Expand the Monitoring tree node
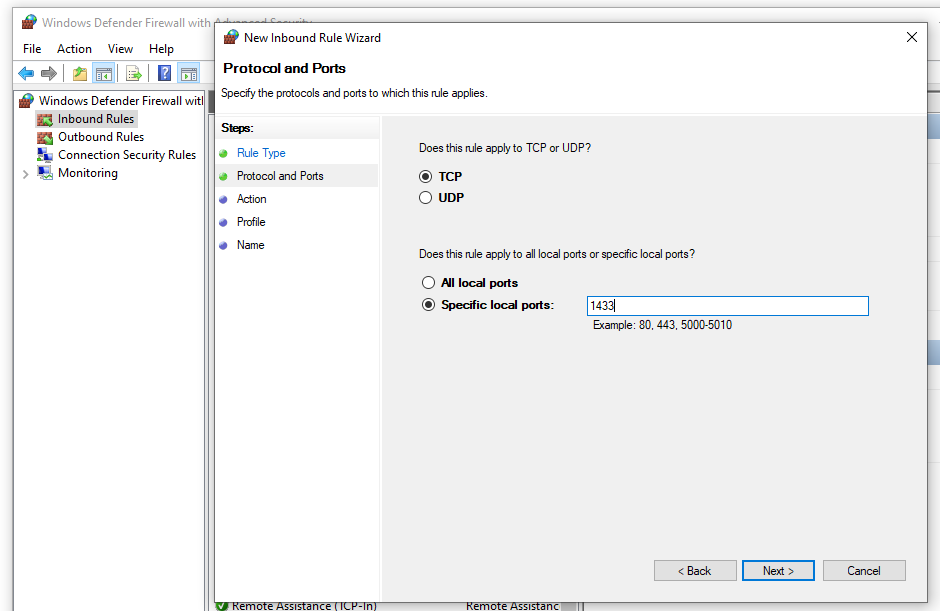 pyautogui.click(x=25, y=174)
